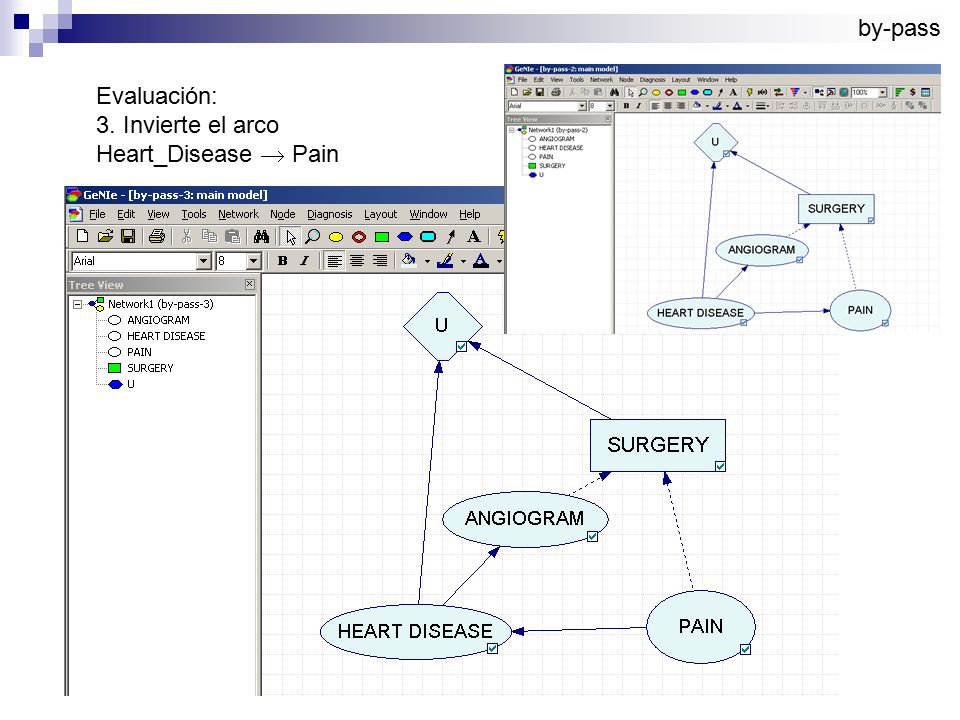Select the arc arrow tool in by-pass-3 window
The width and height of the screenshot is (960, 720).
[x=451, y=236]
